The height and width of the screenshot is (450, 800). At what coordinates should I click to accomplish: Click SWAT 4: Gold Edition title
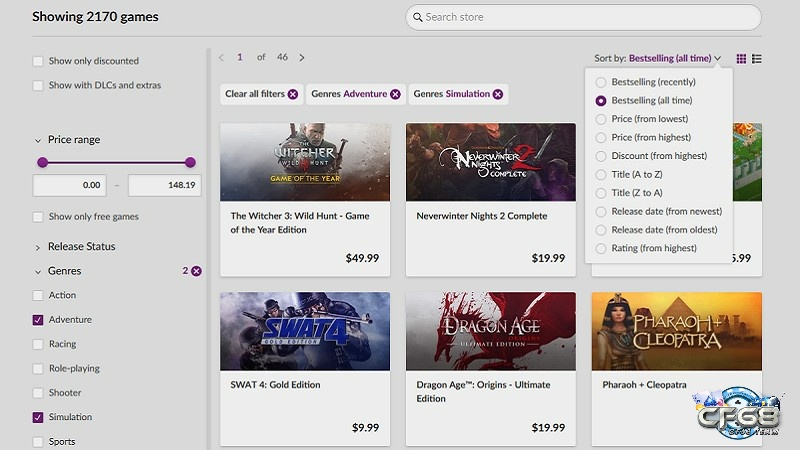coord(276,385)
